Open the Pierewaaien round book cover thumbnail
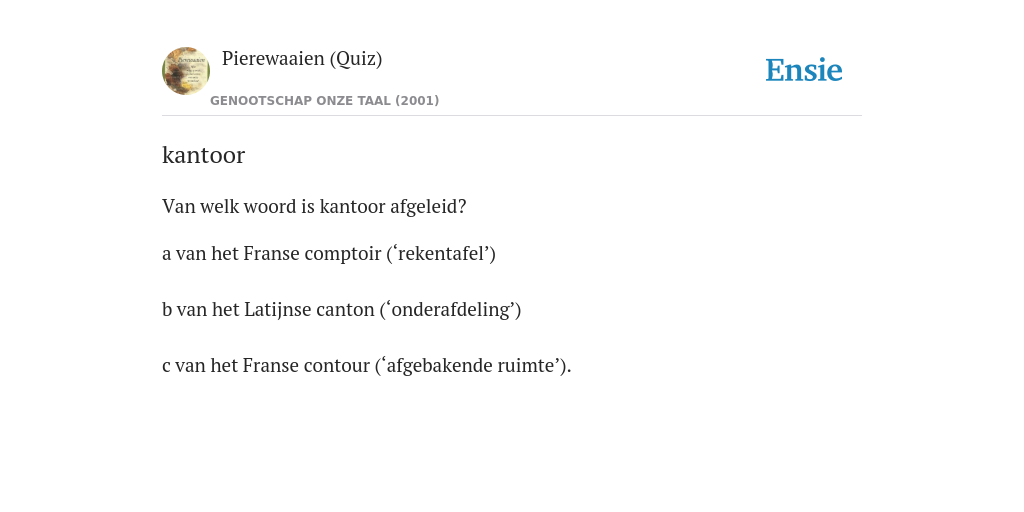The width and height of the screenshot is (1024, 512). pos(186,71)
